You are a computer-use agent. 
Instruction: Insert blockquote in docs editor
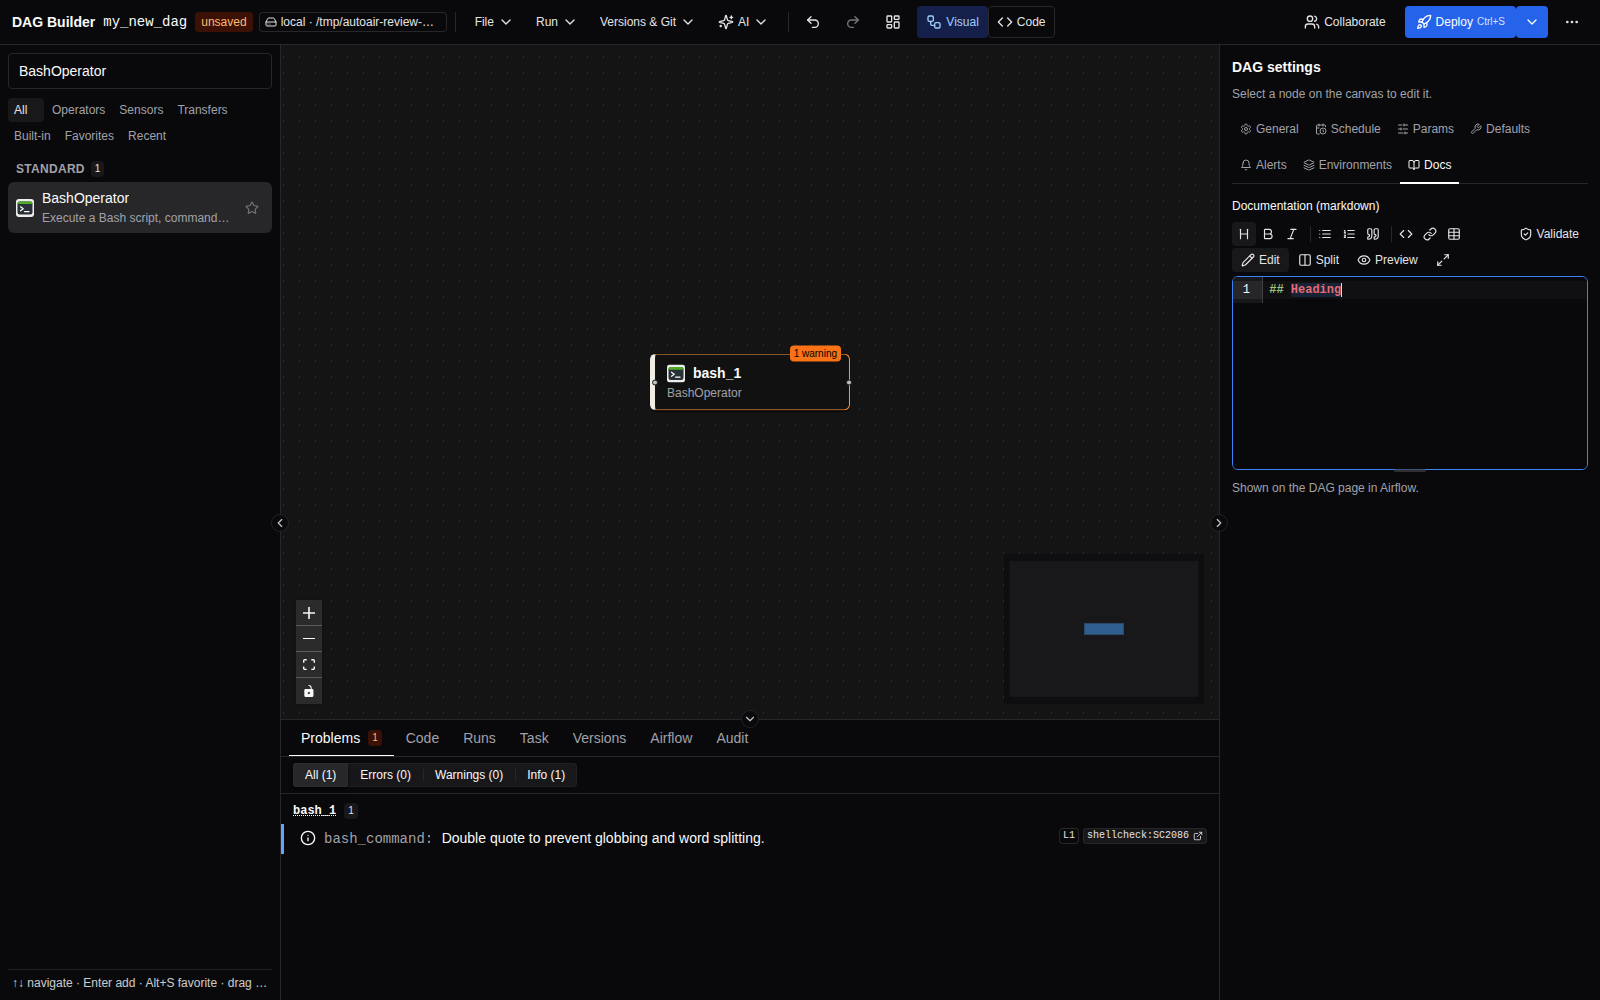1373,234
